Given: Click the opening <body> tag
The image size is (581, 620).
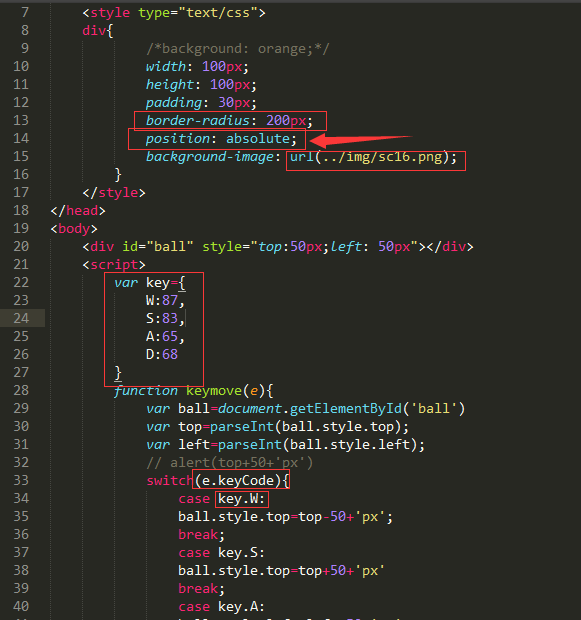Looking at the screenshot, I should coord(74,229).
